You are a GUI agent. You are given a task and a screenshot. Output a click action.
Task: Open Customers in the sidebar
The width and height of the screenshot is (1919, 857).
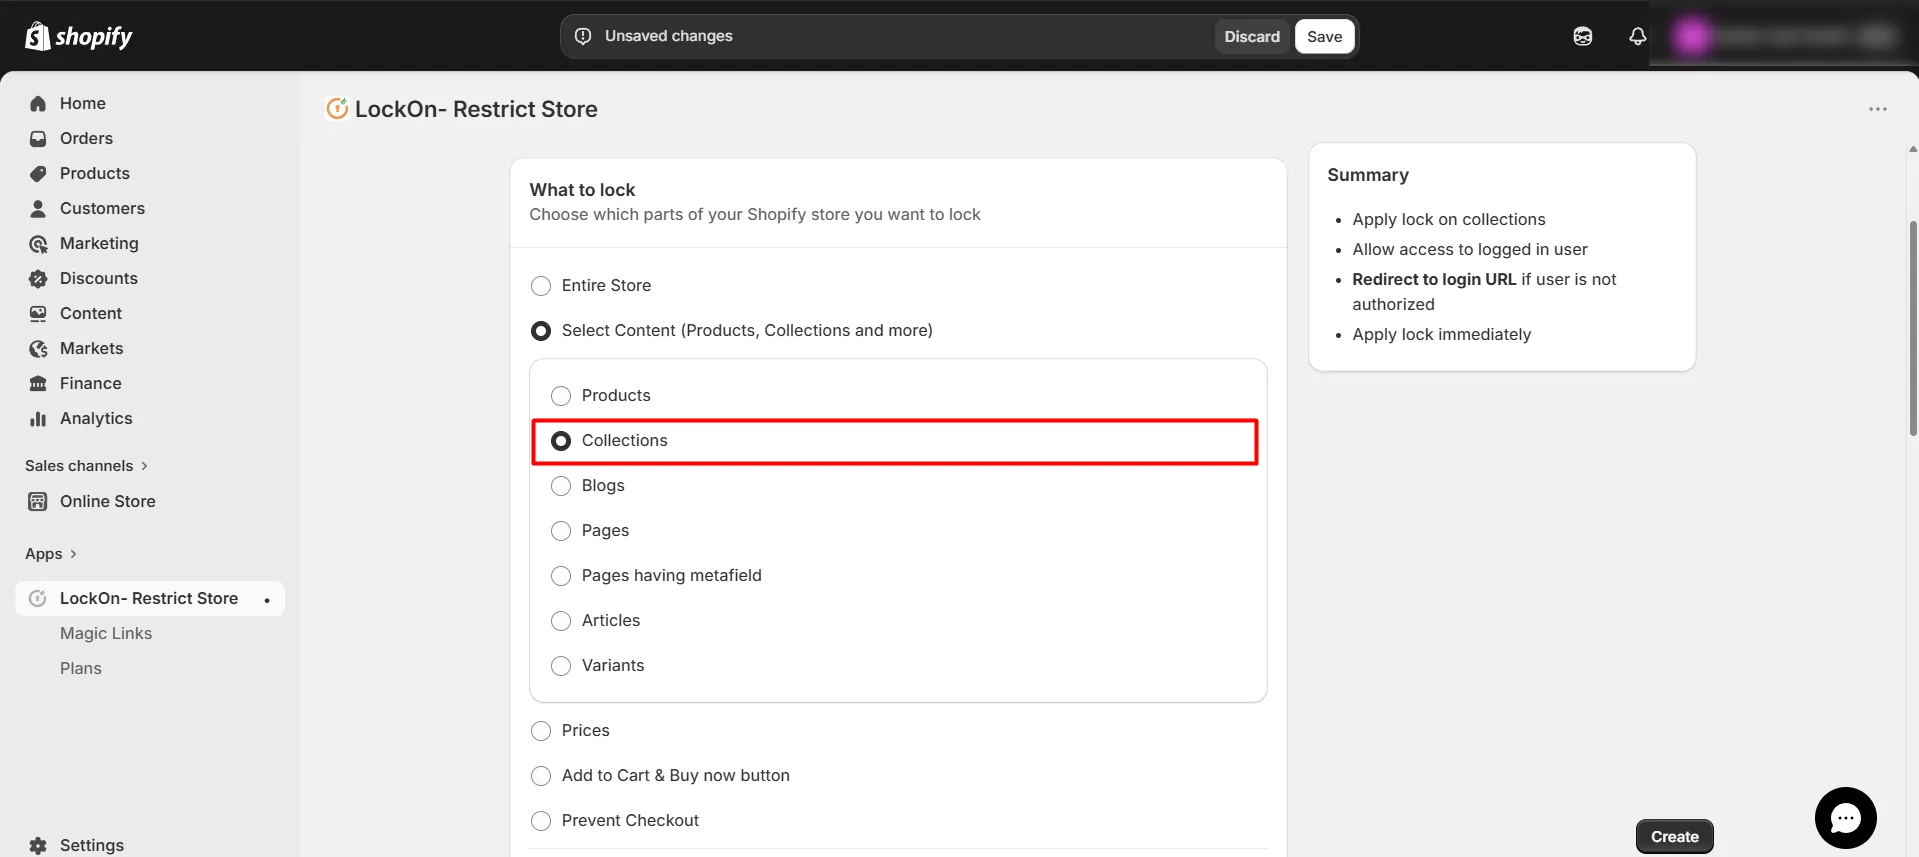click(102, 208)
